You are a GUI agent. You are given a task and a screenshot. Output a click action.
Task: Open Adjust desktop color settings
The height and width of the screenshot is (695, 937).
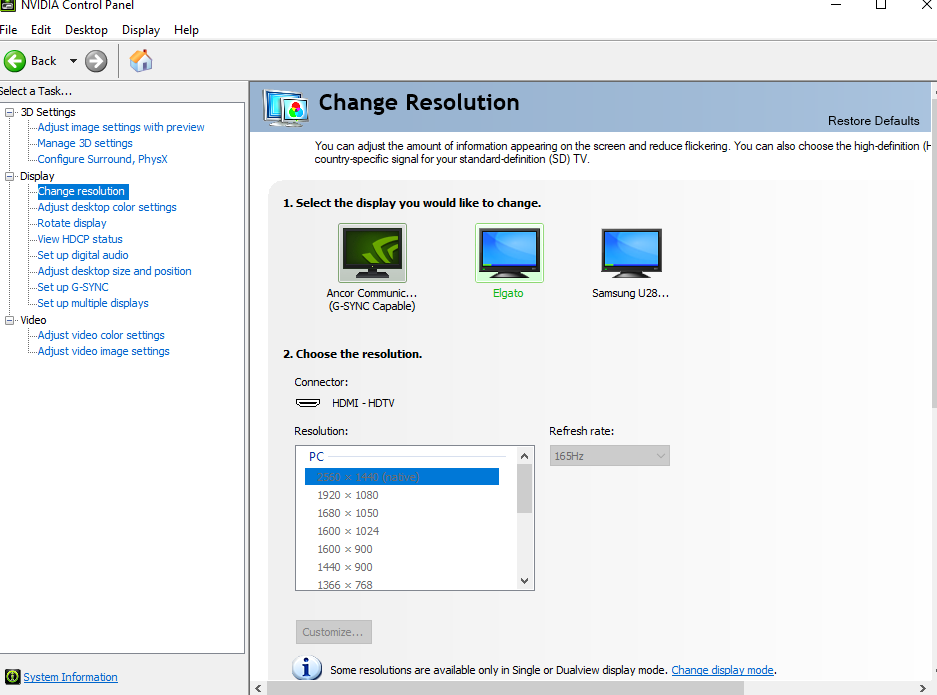coord(107,207)
